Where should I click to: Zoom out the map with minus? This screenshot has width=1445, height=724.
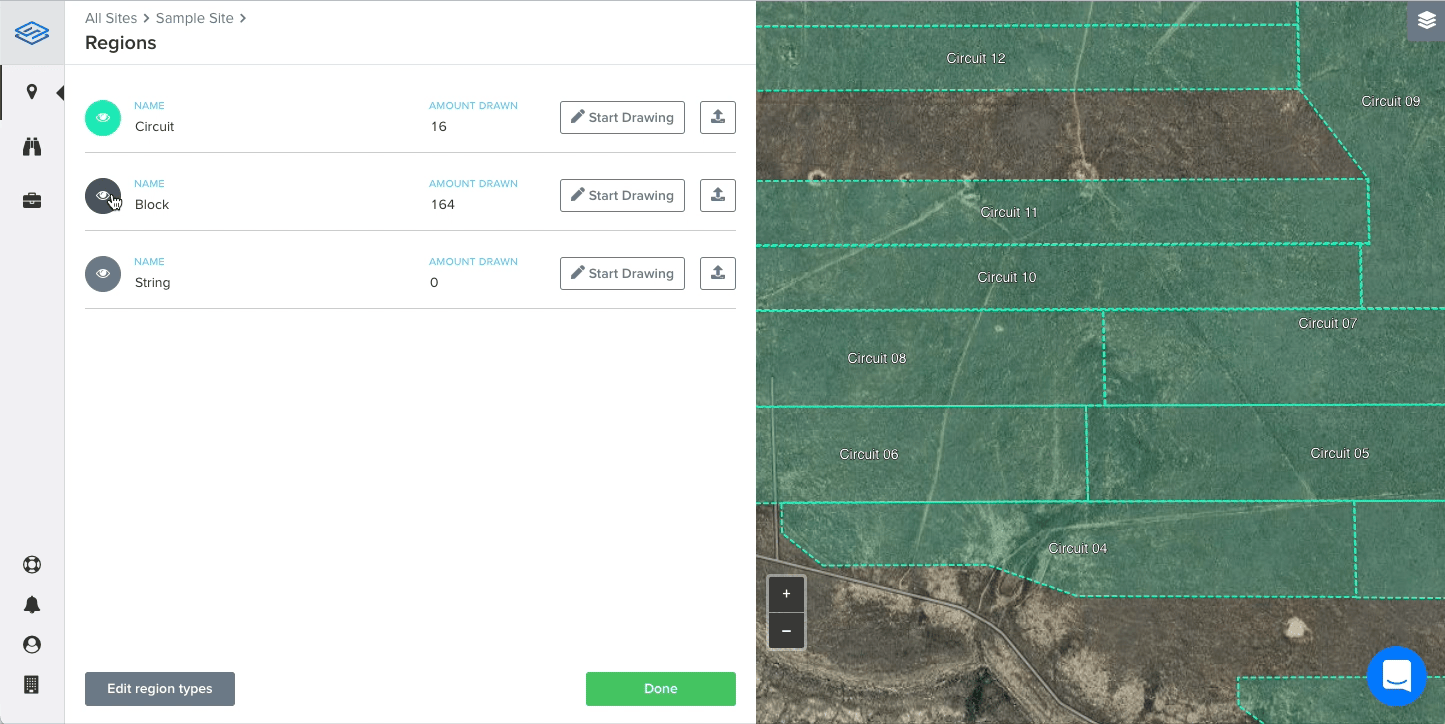pos(786,631)
